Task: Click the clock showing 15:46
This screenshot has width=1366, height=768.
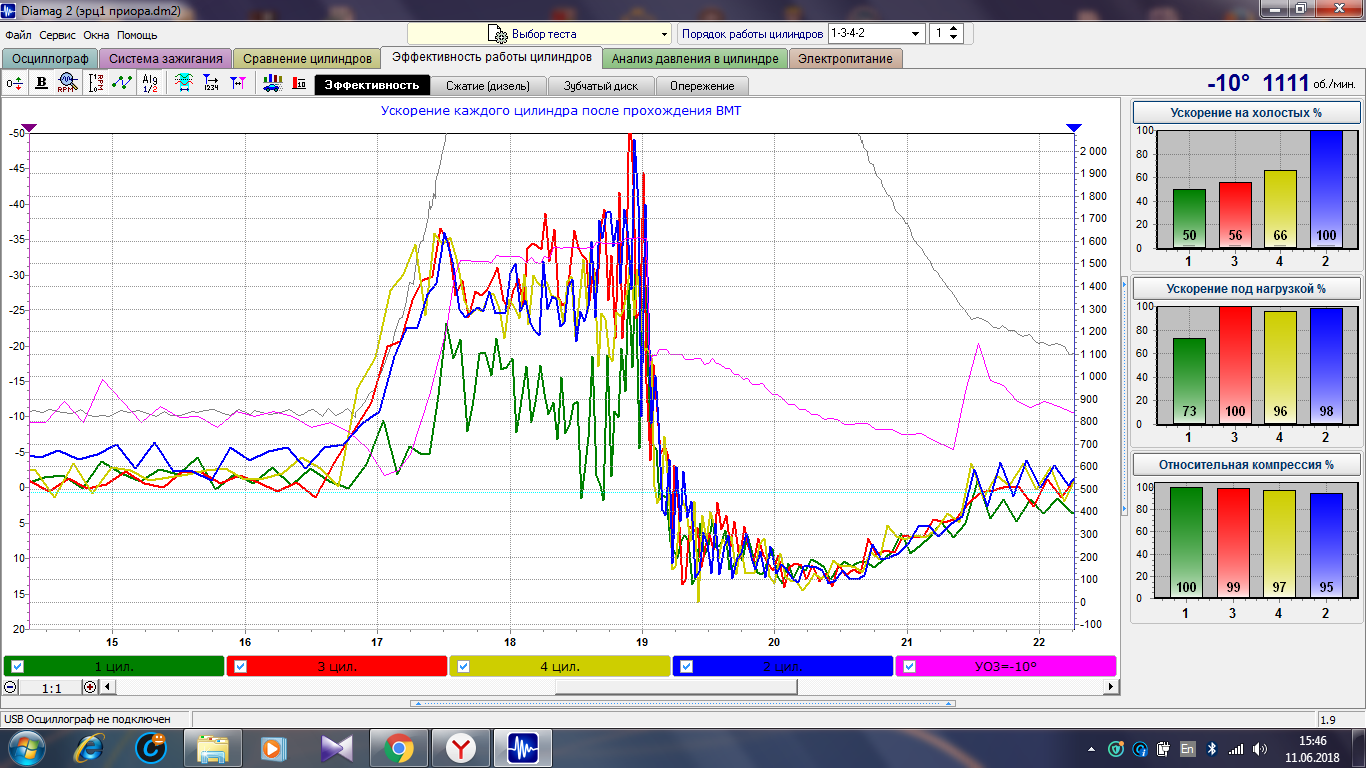Action: (x=1312, y=741)
